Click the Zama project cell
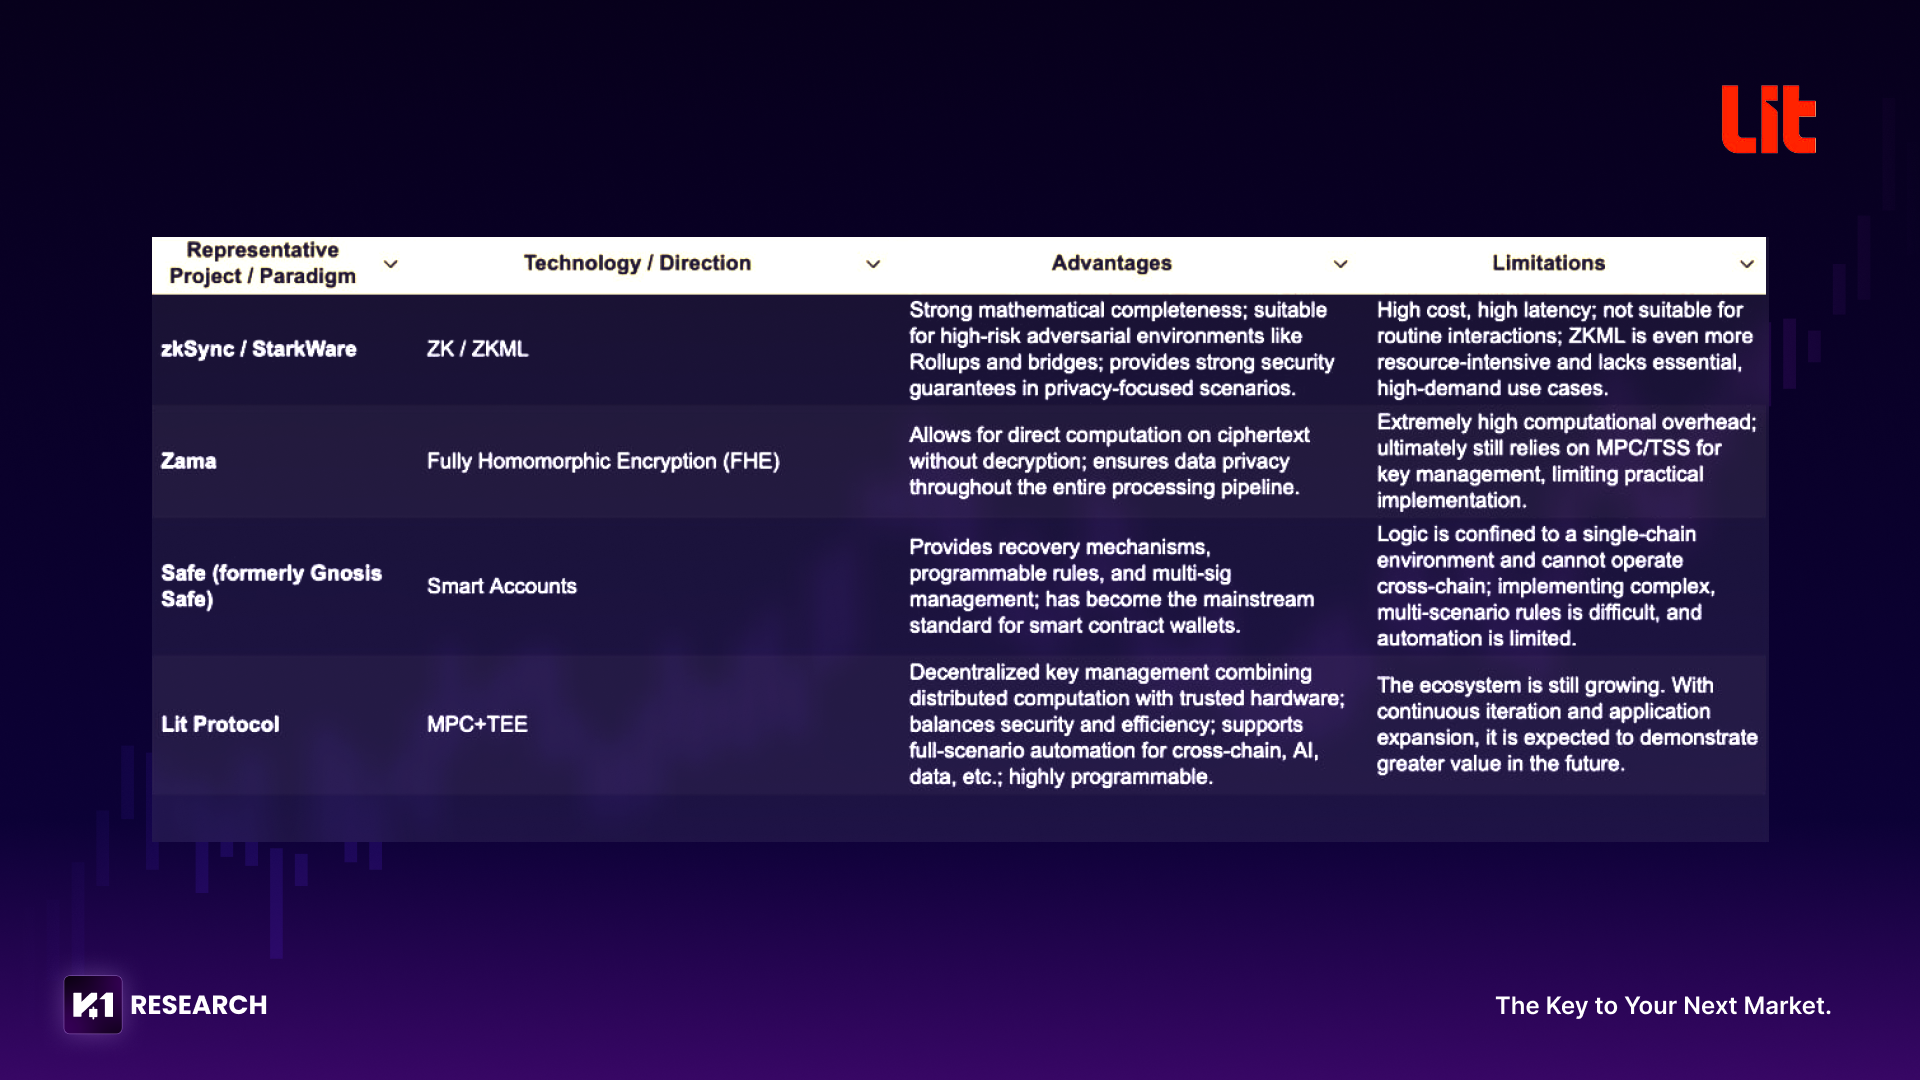The image size is (1920, 1080). [x=189, y=461]
